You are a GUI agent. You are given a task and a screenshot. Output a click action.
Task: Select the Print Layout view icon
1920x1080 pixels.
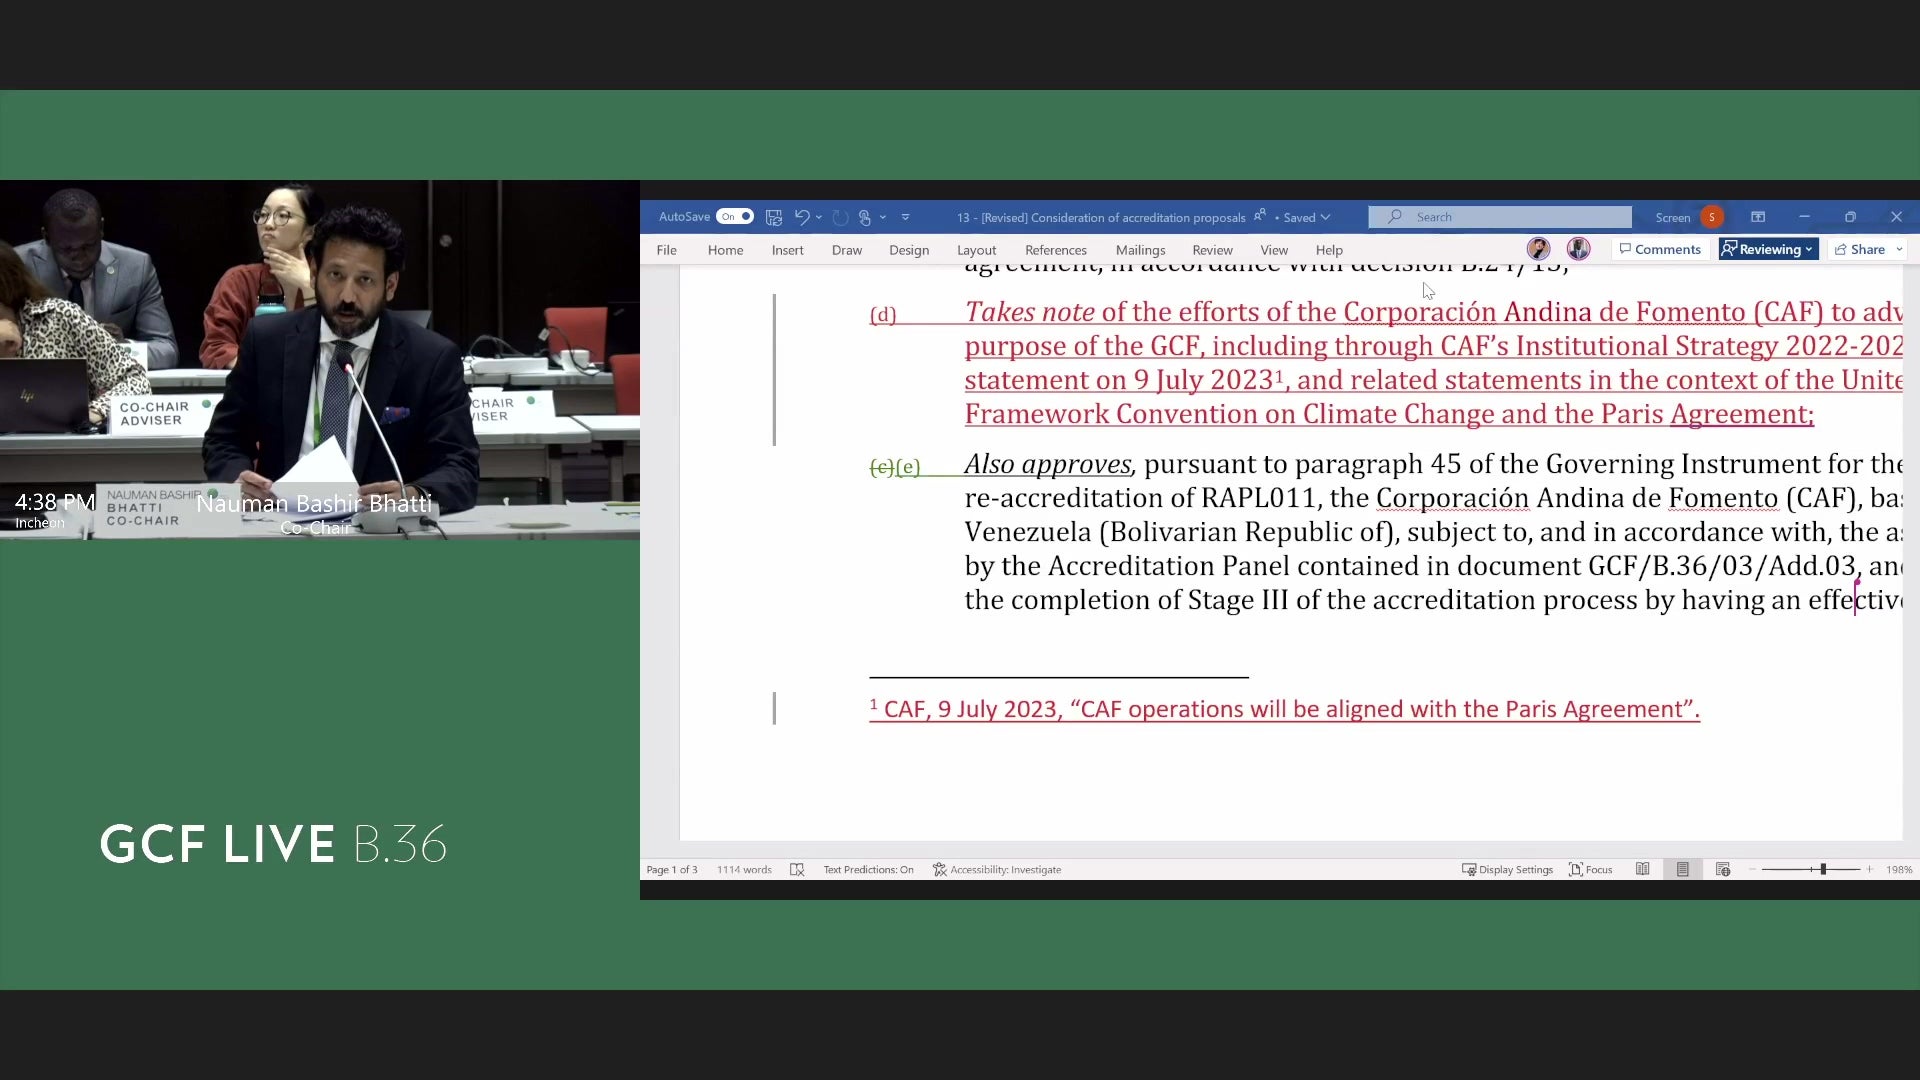(x=1683, y=870)
